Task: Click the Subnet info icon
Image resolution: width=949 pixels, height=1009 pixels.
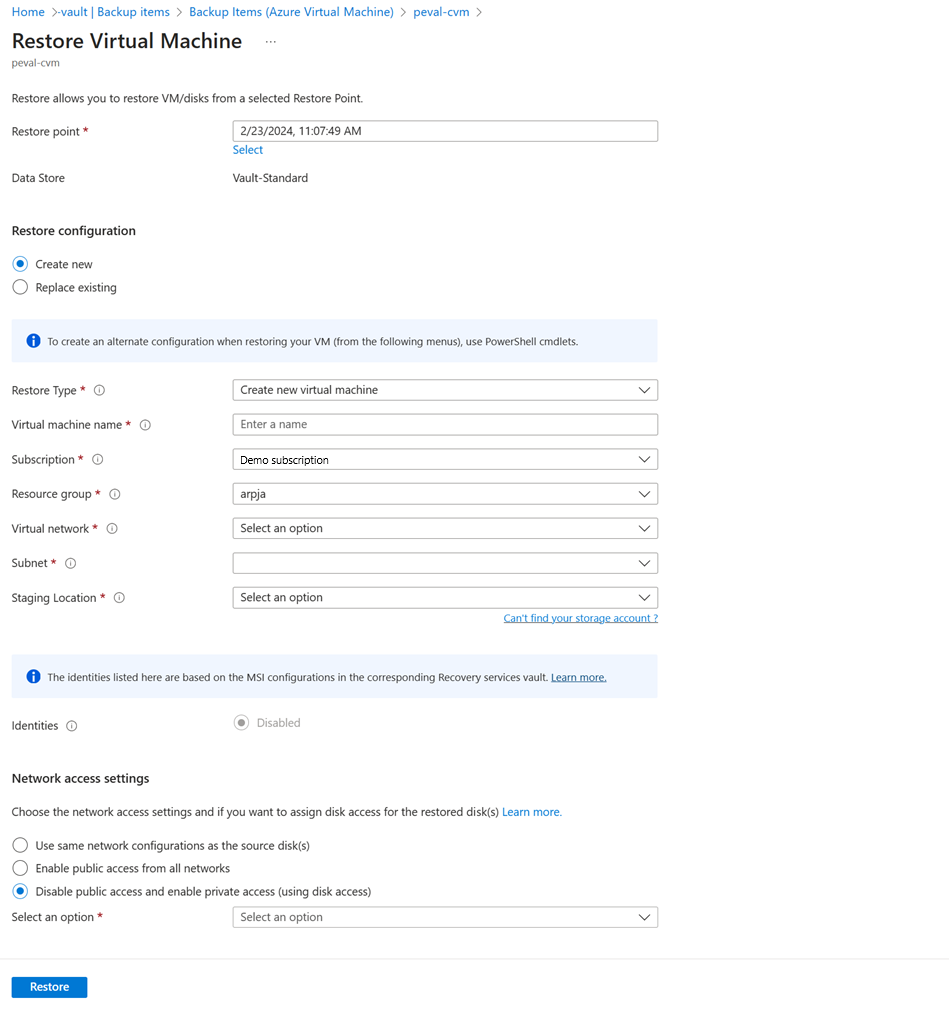Action: (71, 563)
